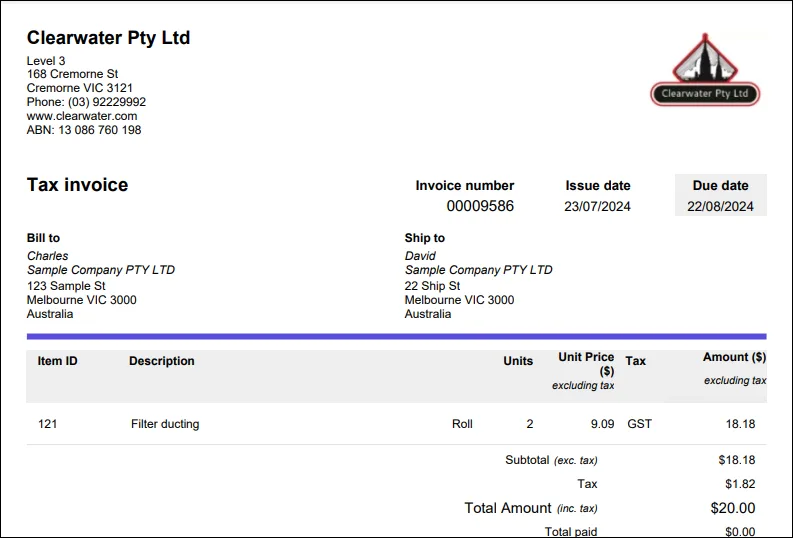Click the Amount ($) column header
The height and width of the screenshot is (538, 793).
[x=734, y=357]
